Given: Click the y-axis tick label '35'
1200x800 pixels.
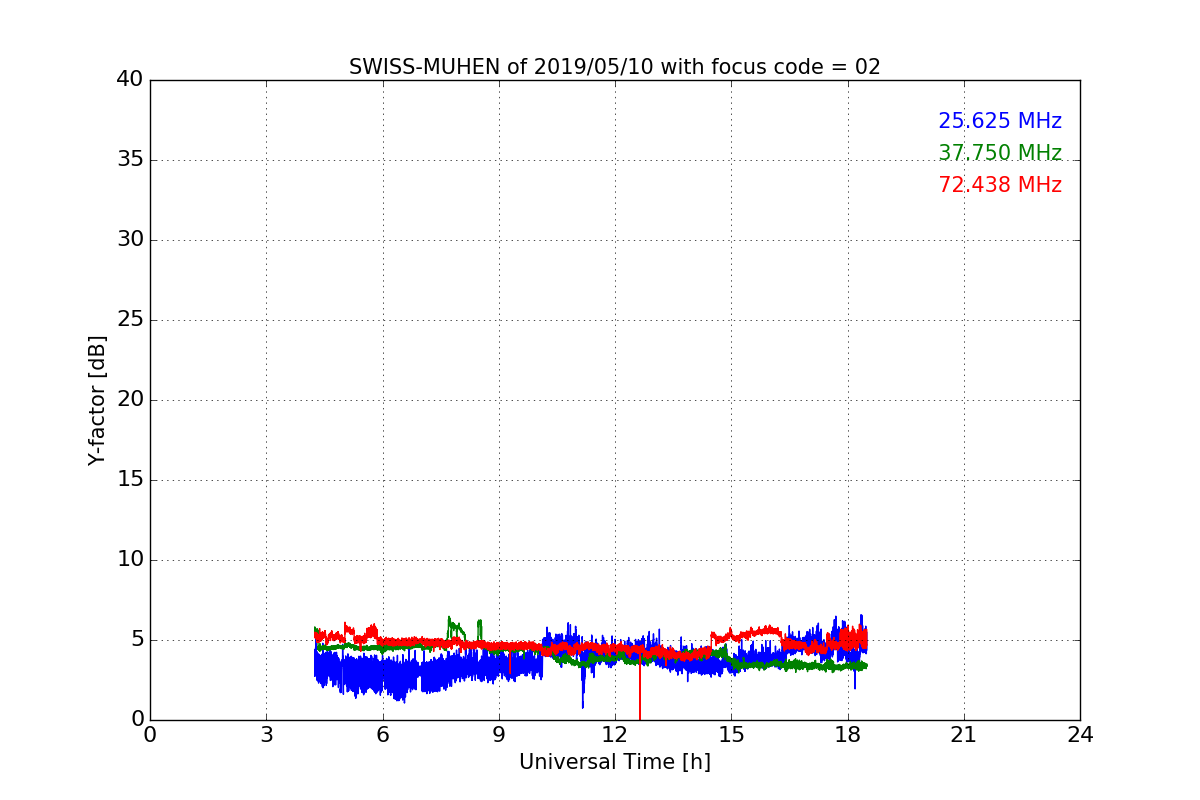Looking at the screenshot, I should coord(130,160).
